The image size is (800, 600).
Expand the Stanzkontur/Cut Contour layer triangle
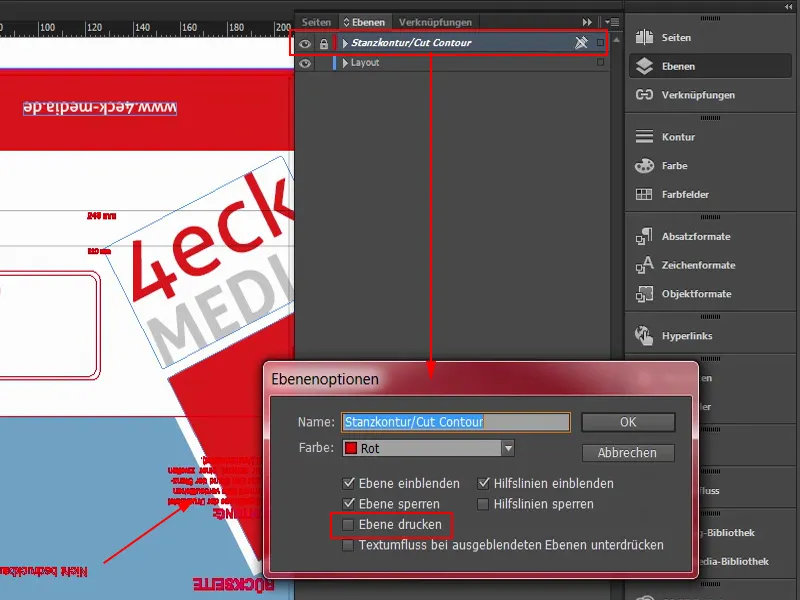point(345,43)
